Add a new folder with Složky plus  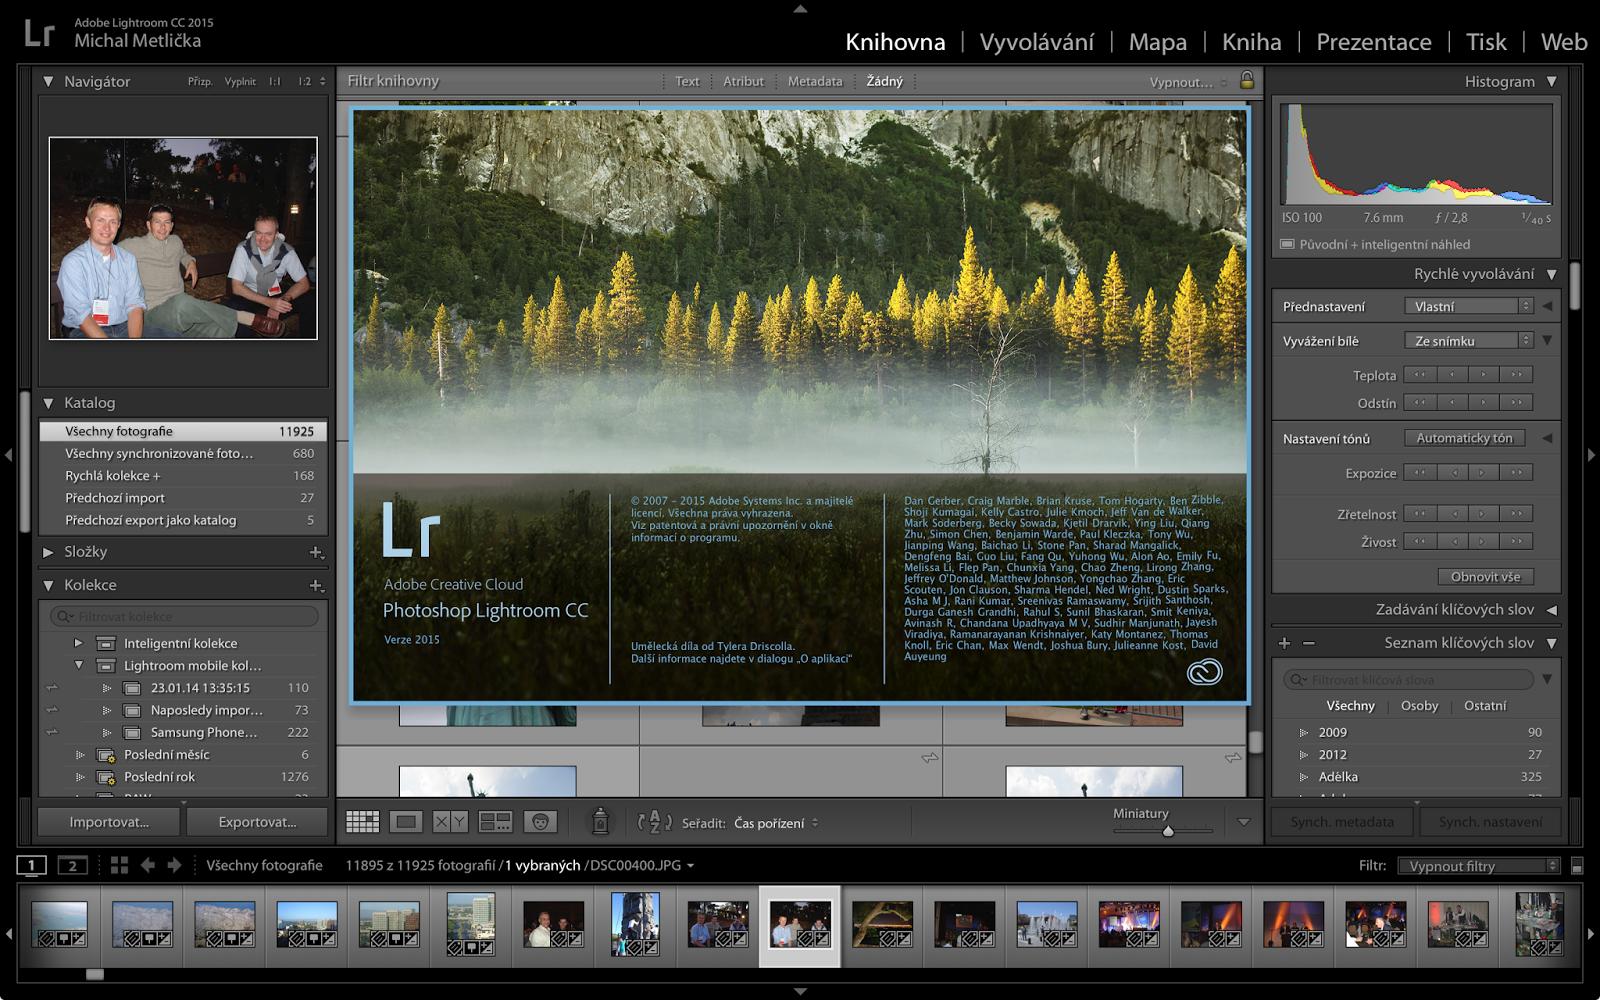[x=316, y=552]
